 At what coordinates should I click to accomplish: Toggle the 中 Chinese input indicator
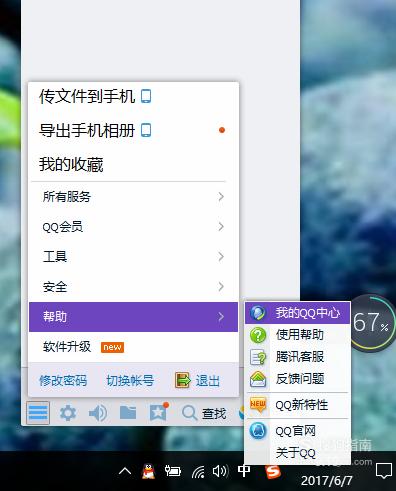[244, 471]
